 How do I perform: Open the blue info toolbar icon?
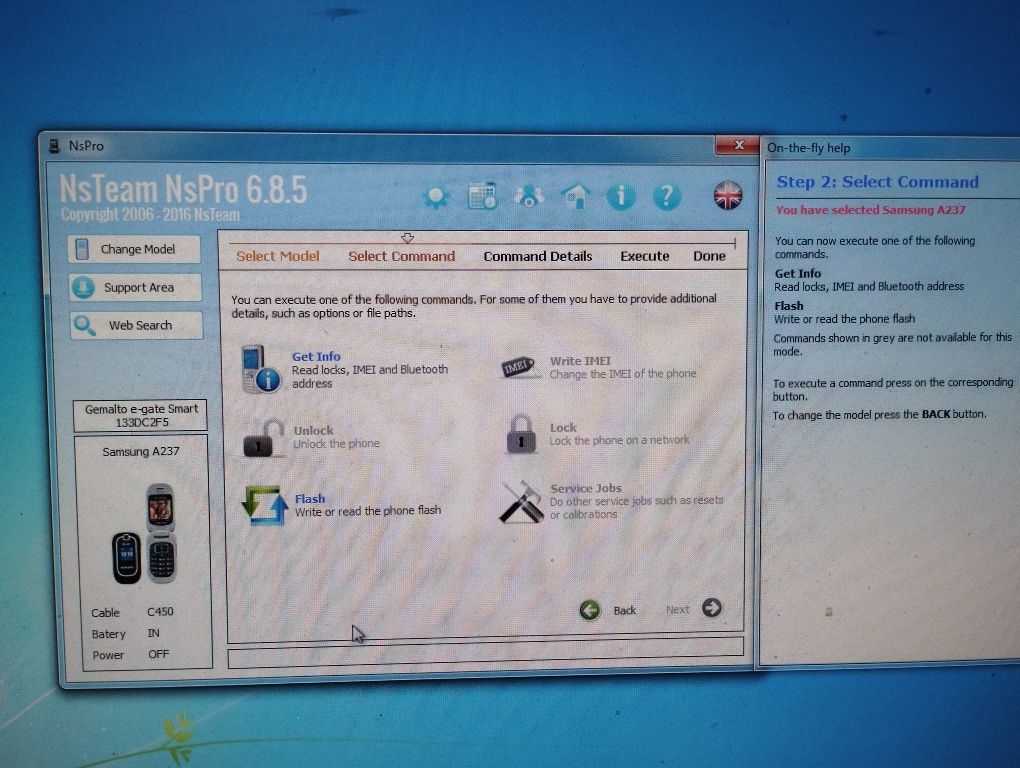621,196
